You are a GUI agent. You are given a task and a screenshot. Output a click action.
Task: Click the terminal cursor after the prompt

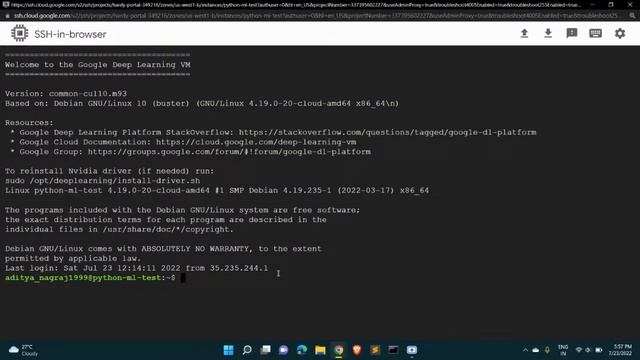[183, 278]
